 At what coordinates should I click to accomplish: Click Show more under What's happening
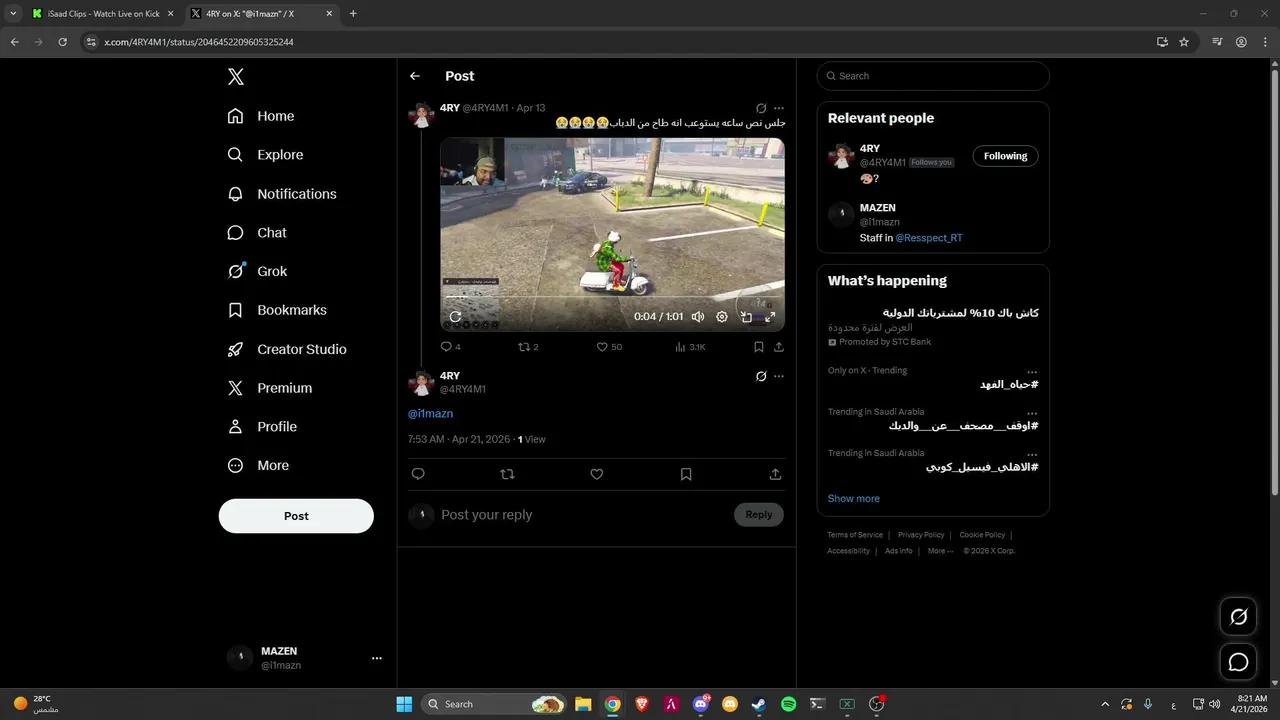click(x=854, y=498)
